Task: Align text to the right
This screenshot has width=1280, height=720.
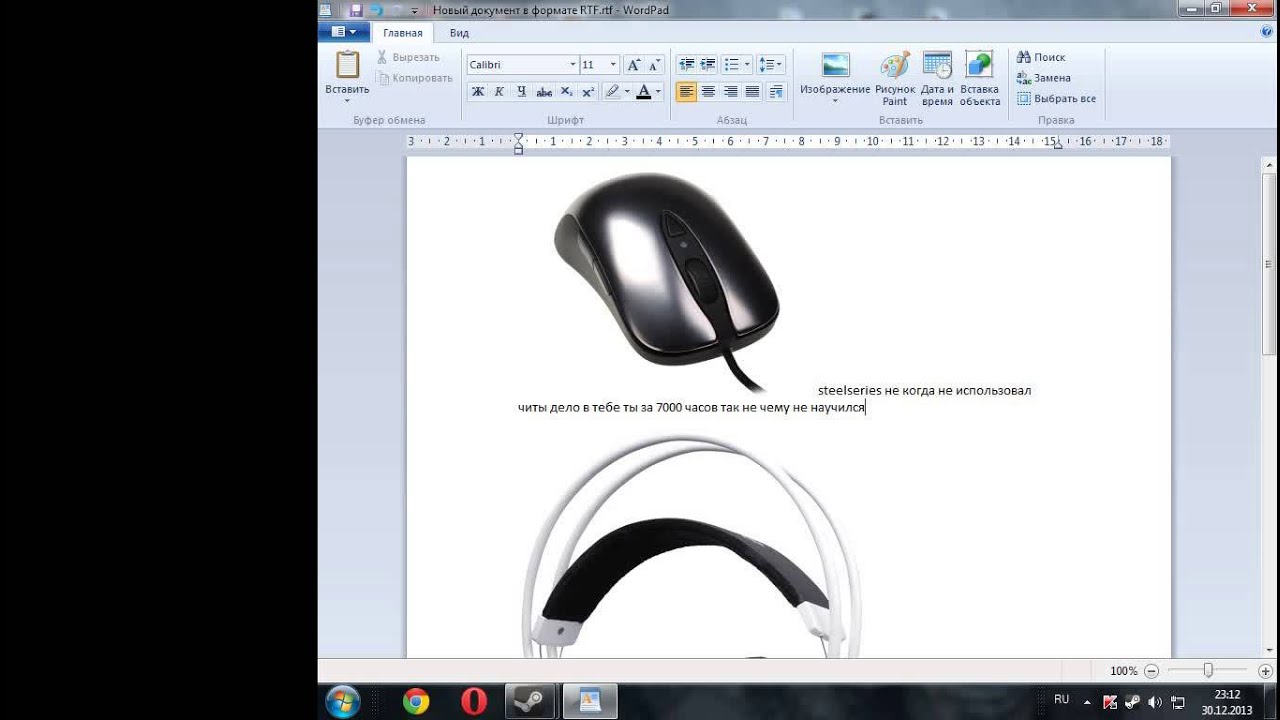Action: click(730, 92)
